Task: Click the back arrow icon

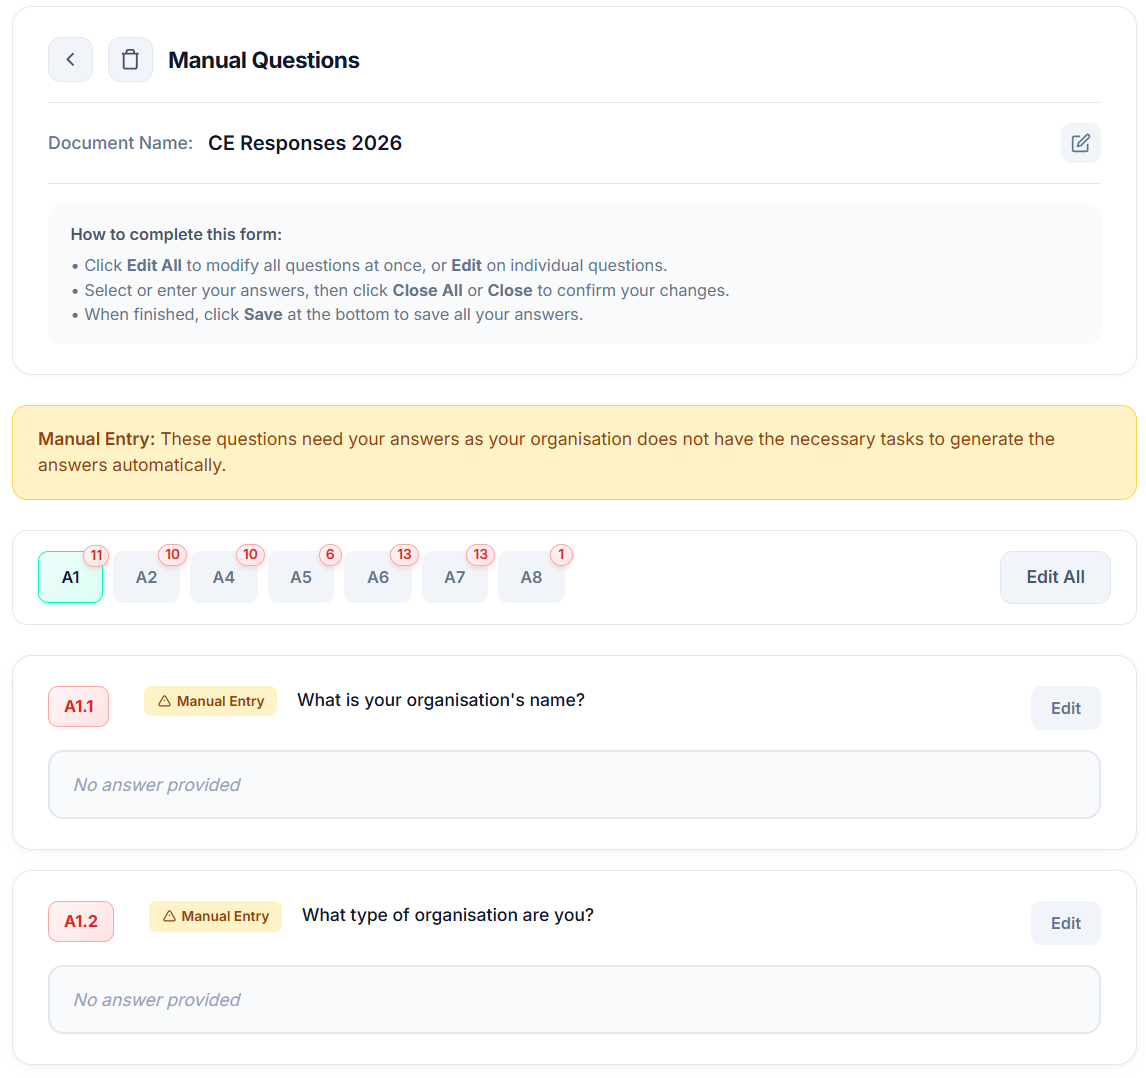Action: [x=70, y=60]
